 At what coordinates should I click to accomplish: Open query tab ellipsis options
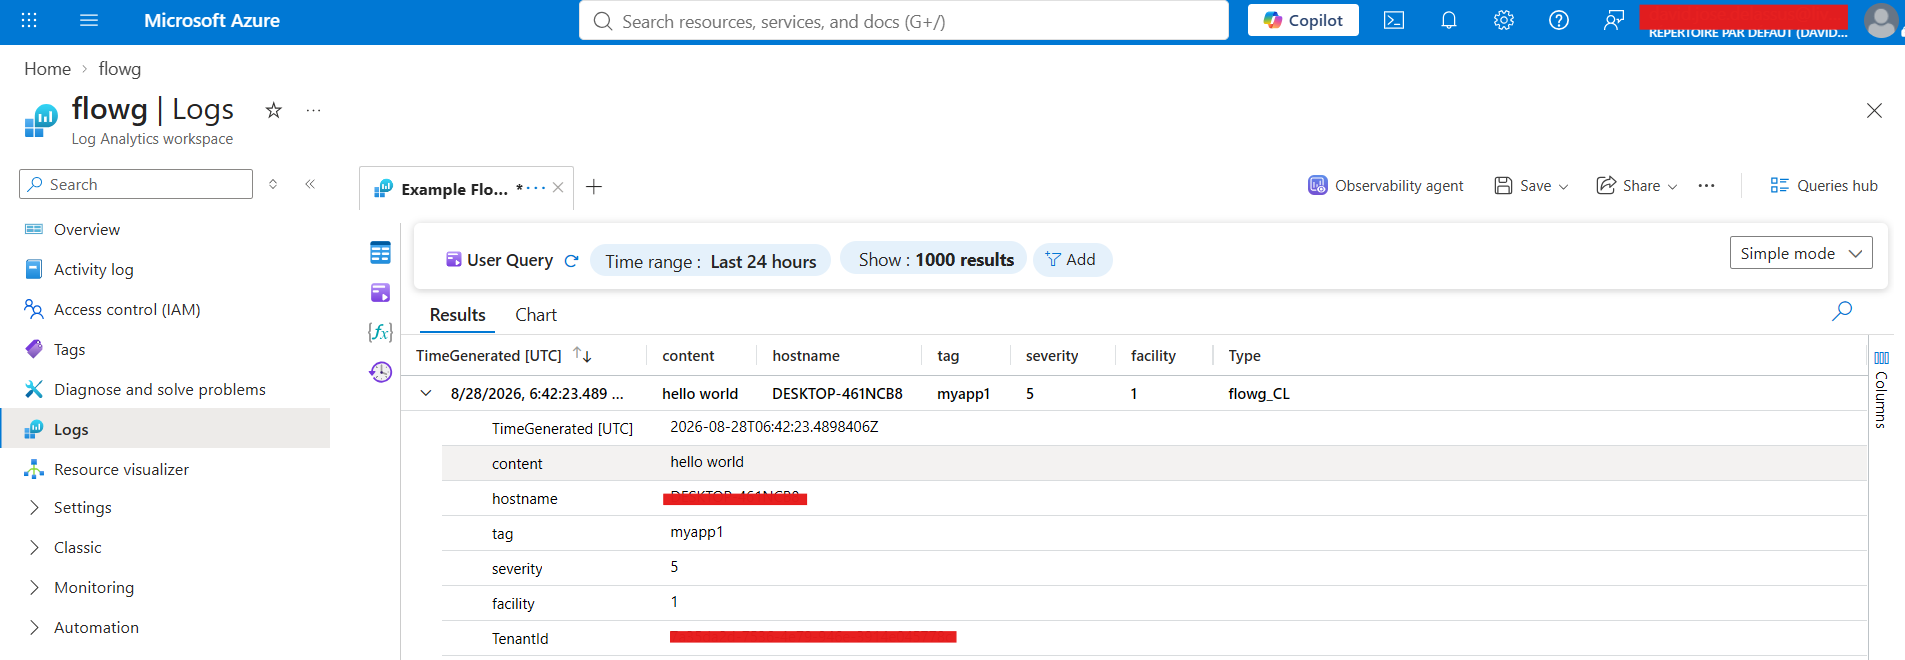coord(538,188)
